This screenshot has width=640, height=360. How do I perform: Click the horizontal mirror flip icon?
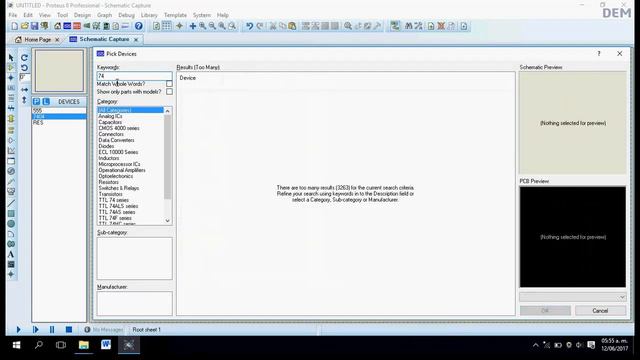click(24, 89)
